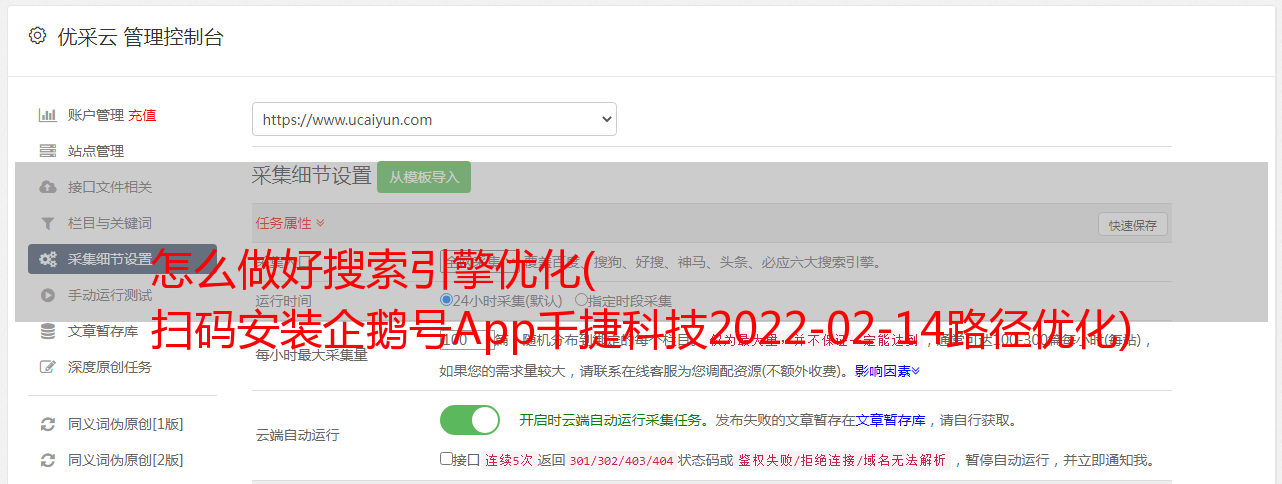Image resolution: width=1282 pixels, height=484 pixels.
Task: Click the 运行时间 row label
Action: pos(283,300)
